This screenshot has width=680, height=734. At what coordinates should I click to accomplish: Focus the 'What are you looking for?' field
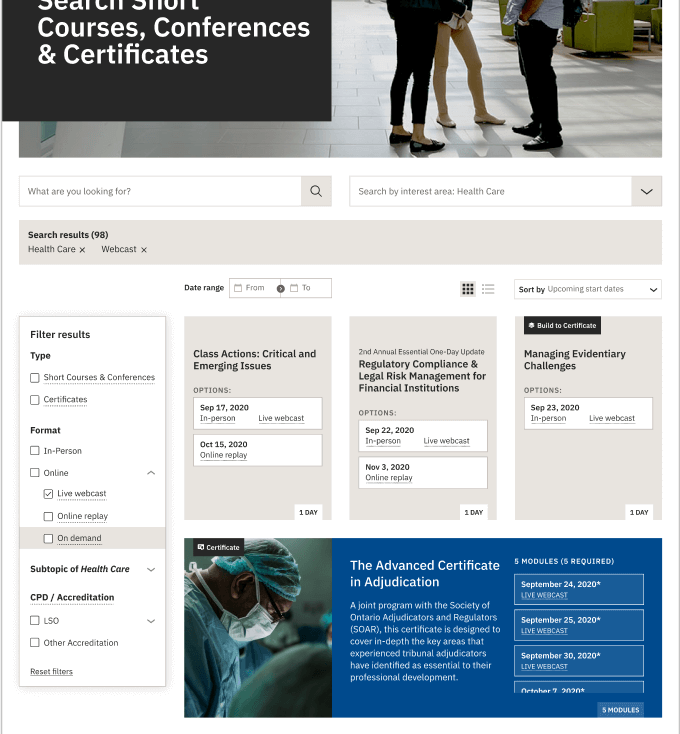160,191
